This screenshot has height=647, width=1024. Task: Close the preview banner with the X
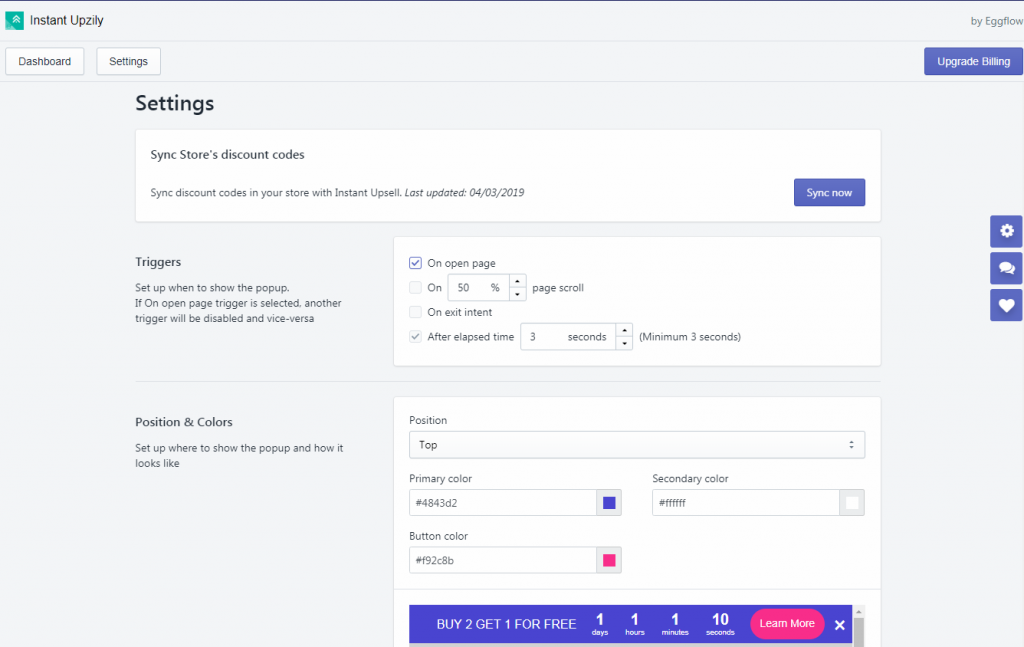pos(840,625)
